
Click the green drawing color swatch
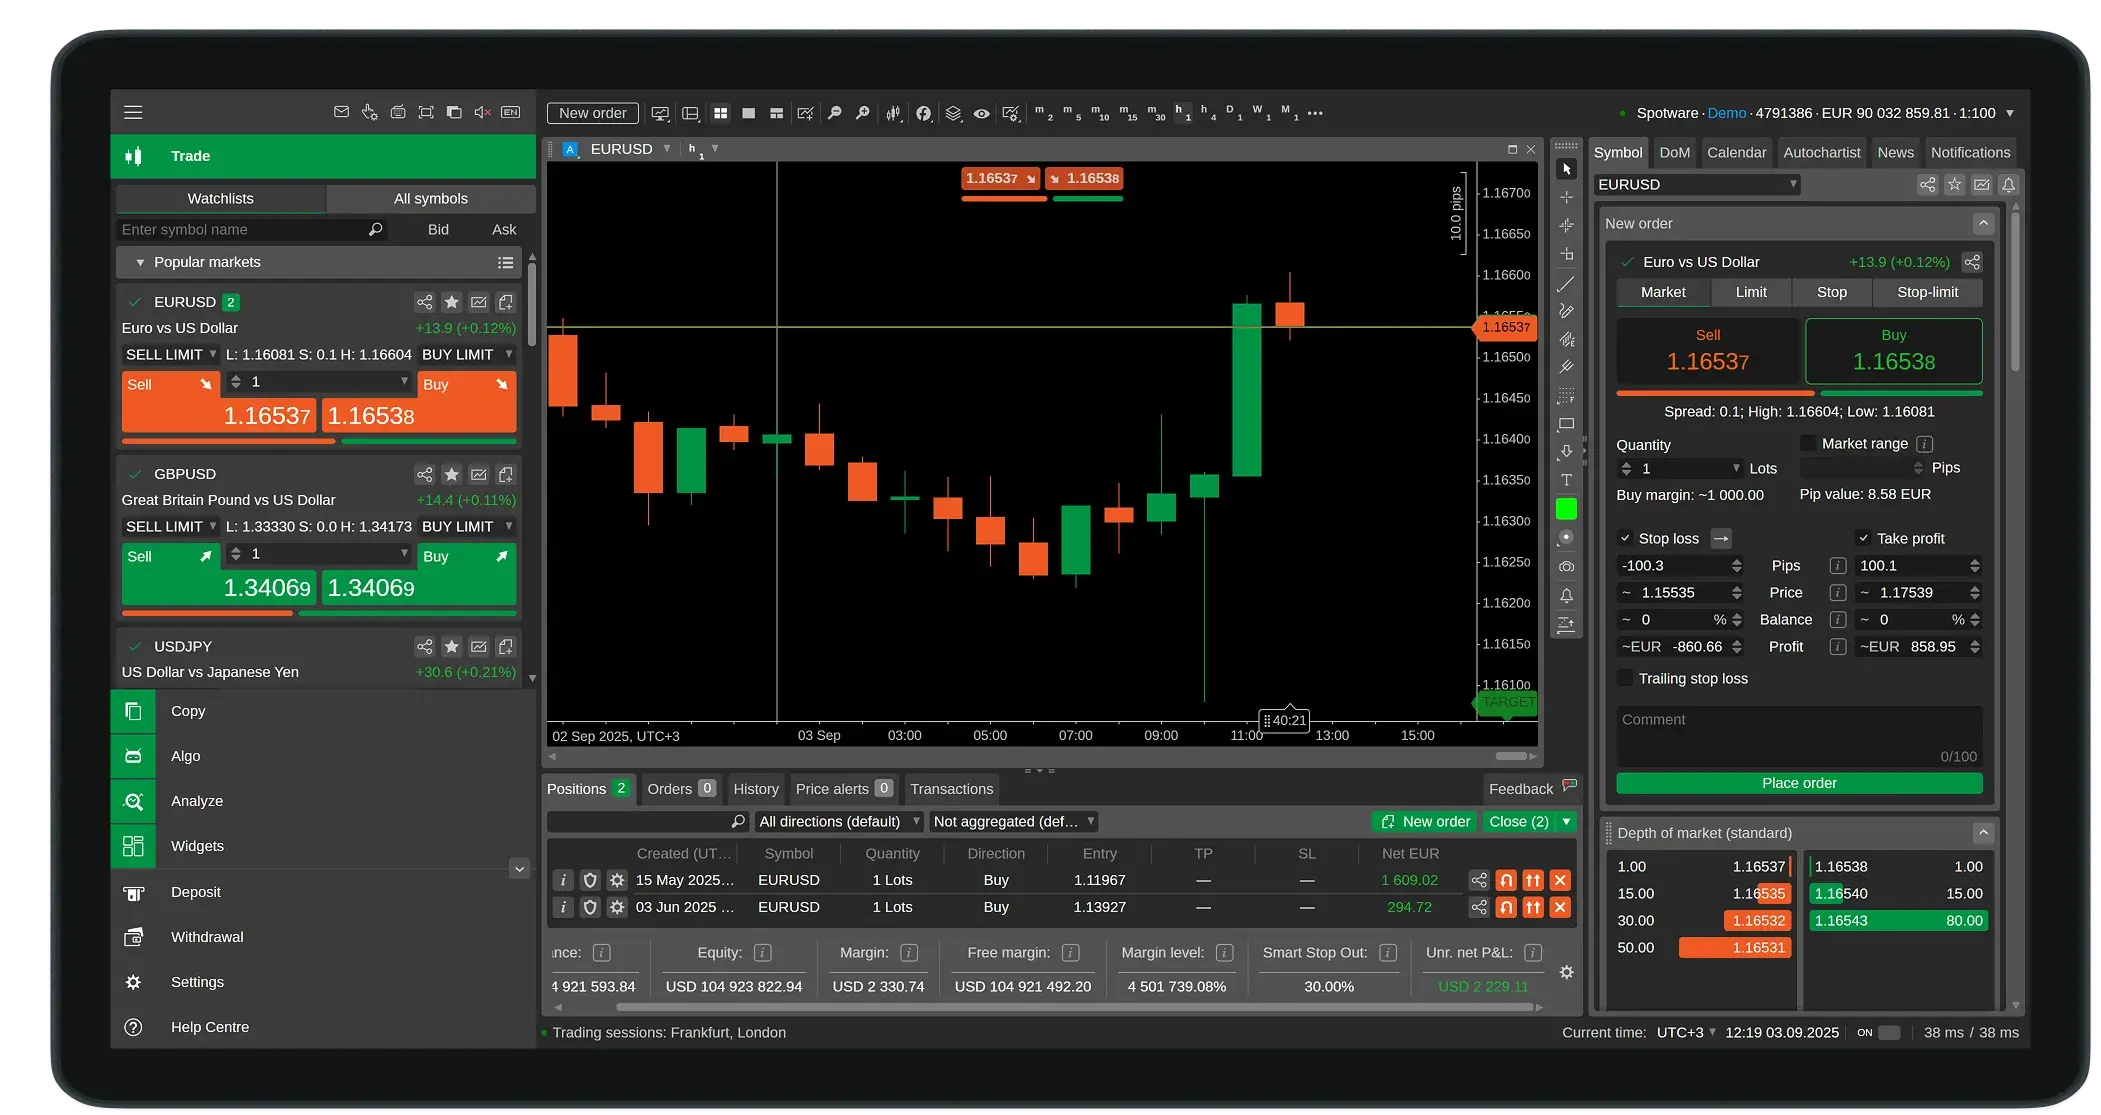coord(1566,509)
